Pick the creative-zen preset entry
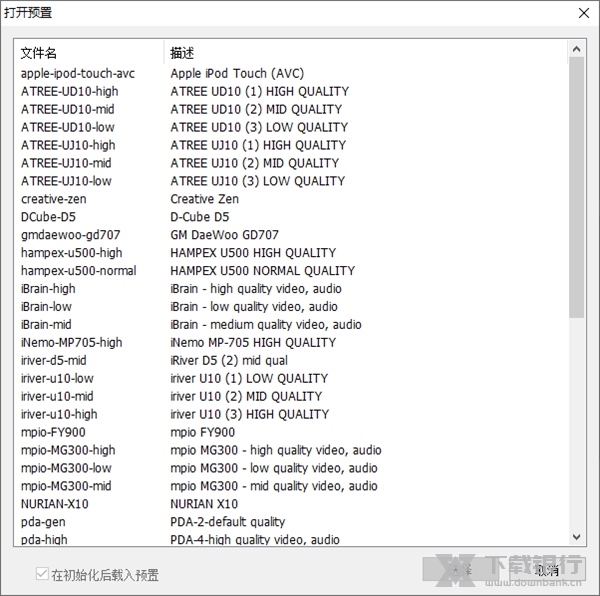 53,199
